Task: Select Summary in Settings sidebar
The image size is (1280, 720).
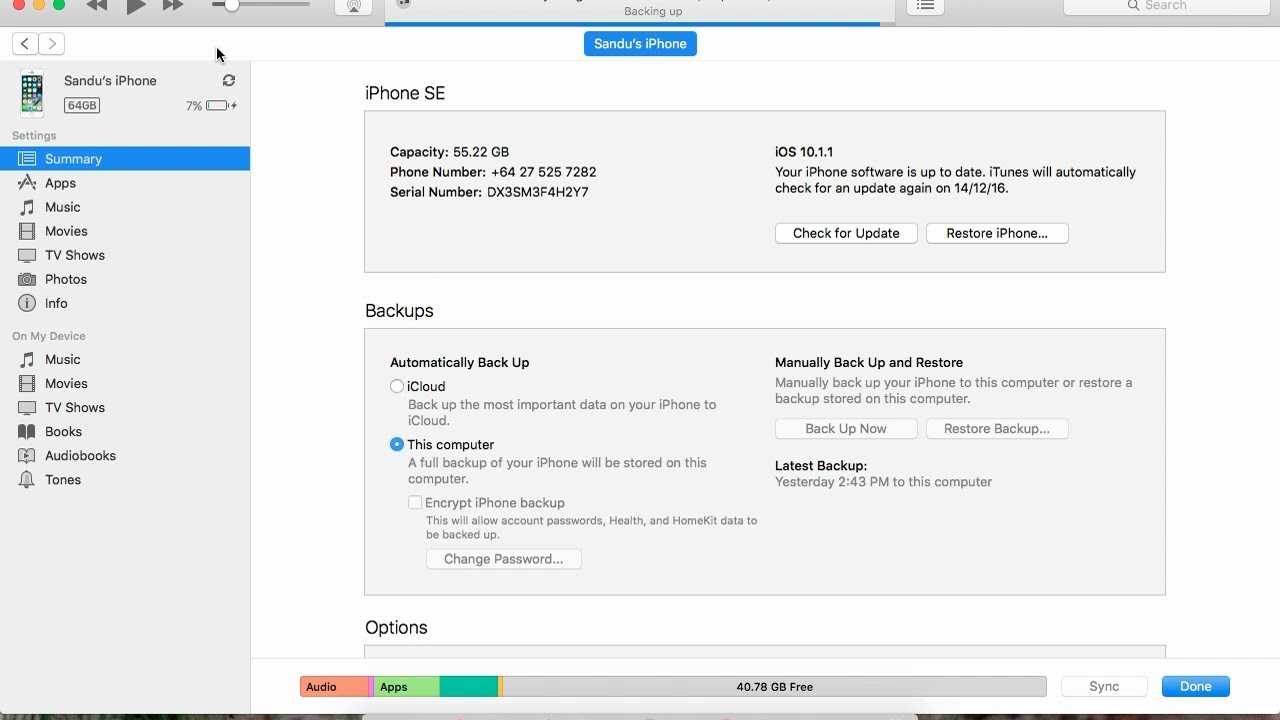Action: (125, 159)
